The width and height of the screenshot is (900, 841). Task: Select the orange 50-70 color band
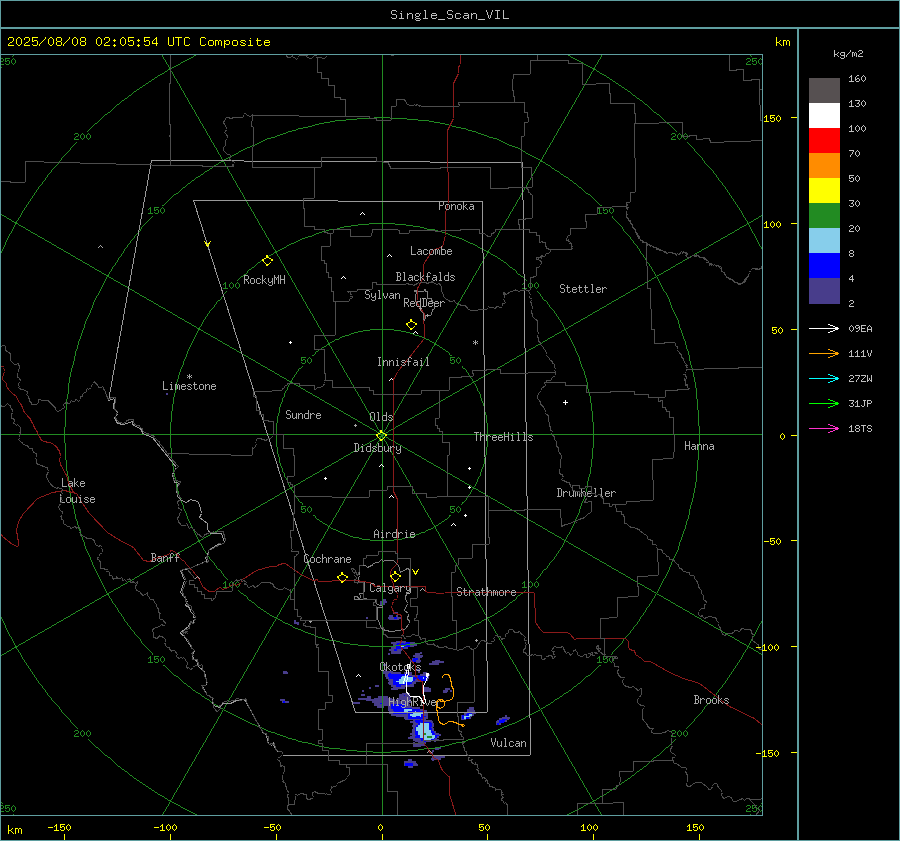[x=824, y=166]
